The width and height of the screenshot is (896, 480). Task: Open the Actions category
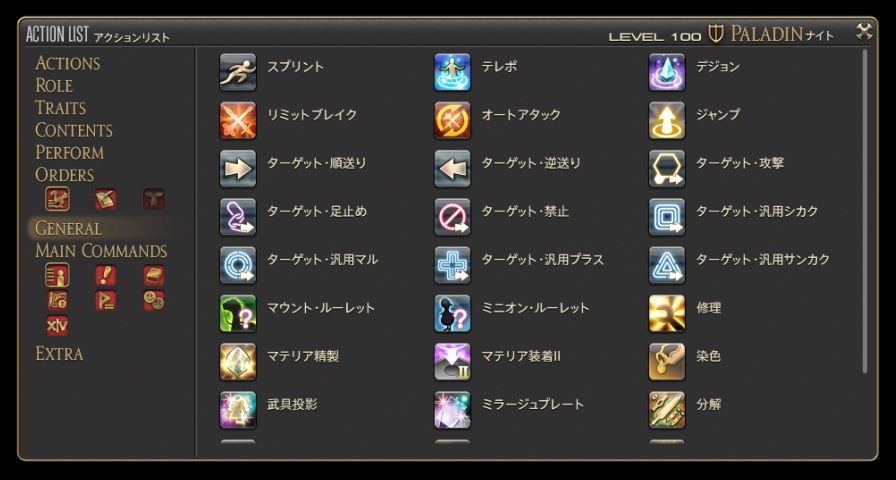coord(67,63)
